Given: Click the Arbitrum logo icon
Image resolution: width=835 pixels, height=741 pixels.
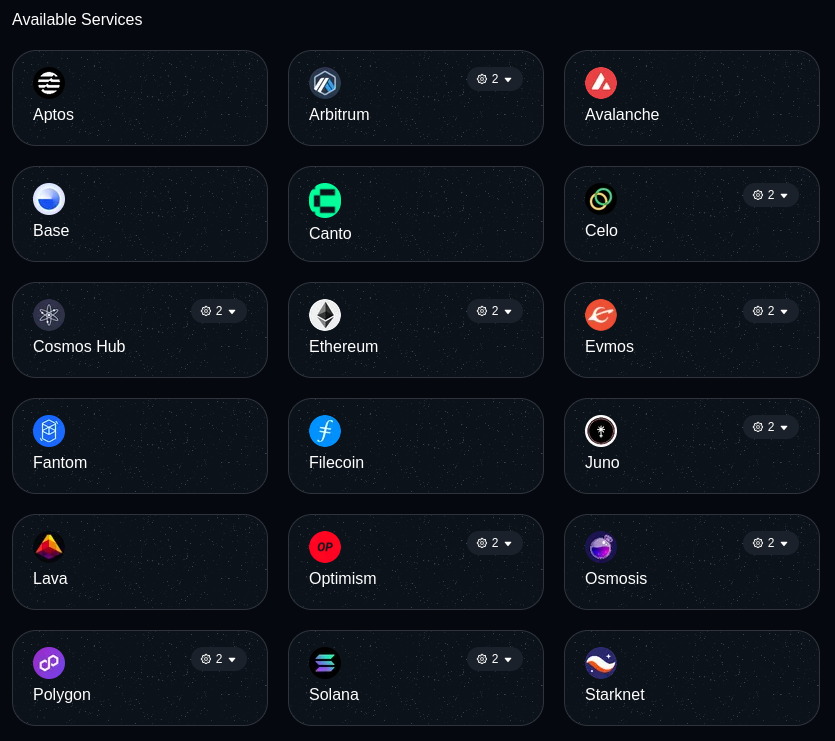Looking at the screenshot, I should pyautogui.click(x=325, y=83).
